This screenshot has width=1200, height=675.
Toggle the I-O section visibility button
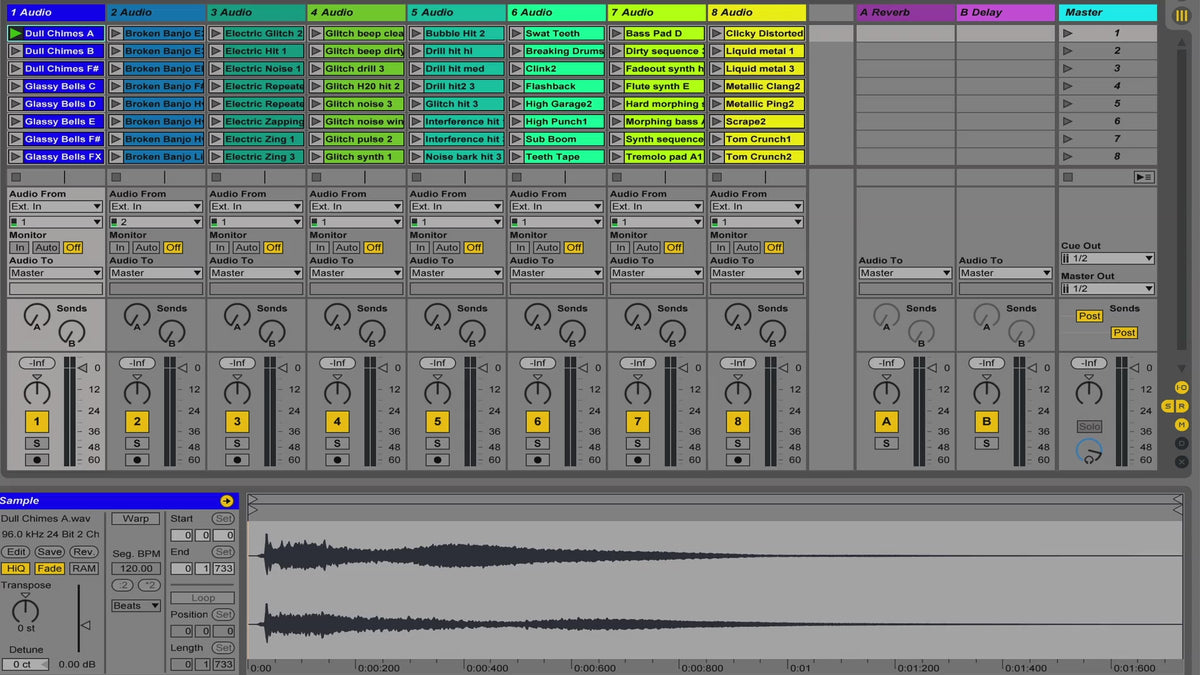click(1181, 387)
